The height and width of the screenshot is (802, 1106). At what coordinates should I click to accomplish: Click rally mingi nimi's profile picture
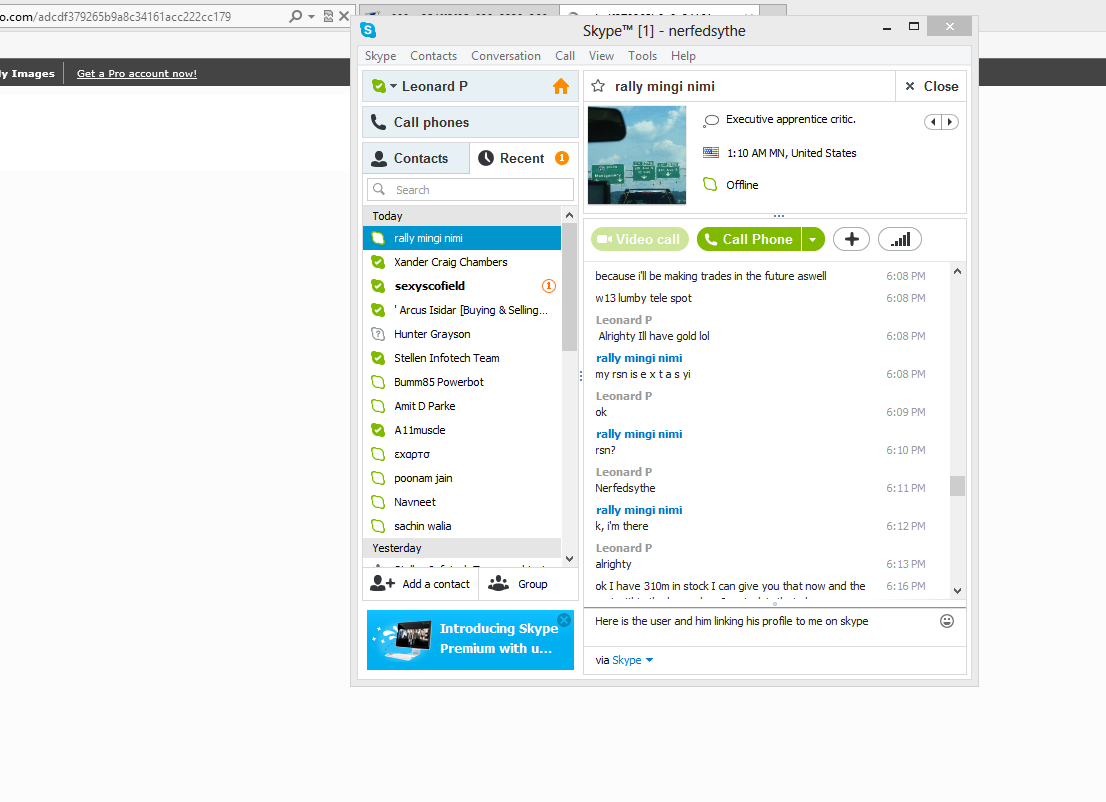637,155
